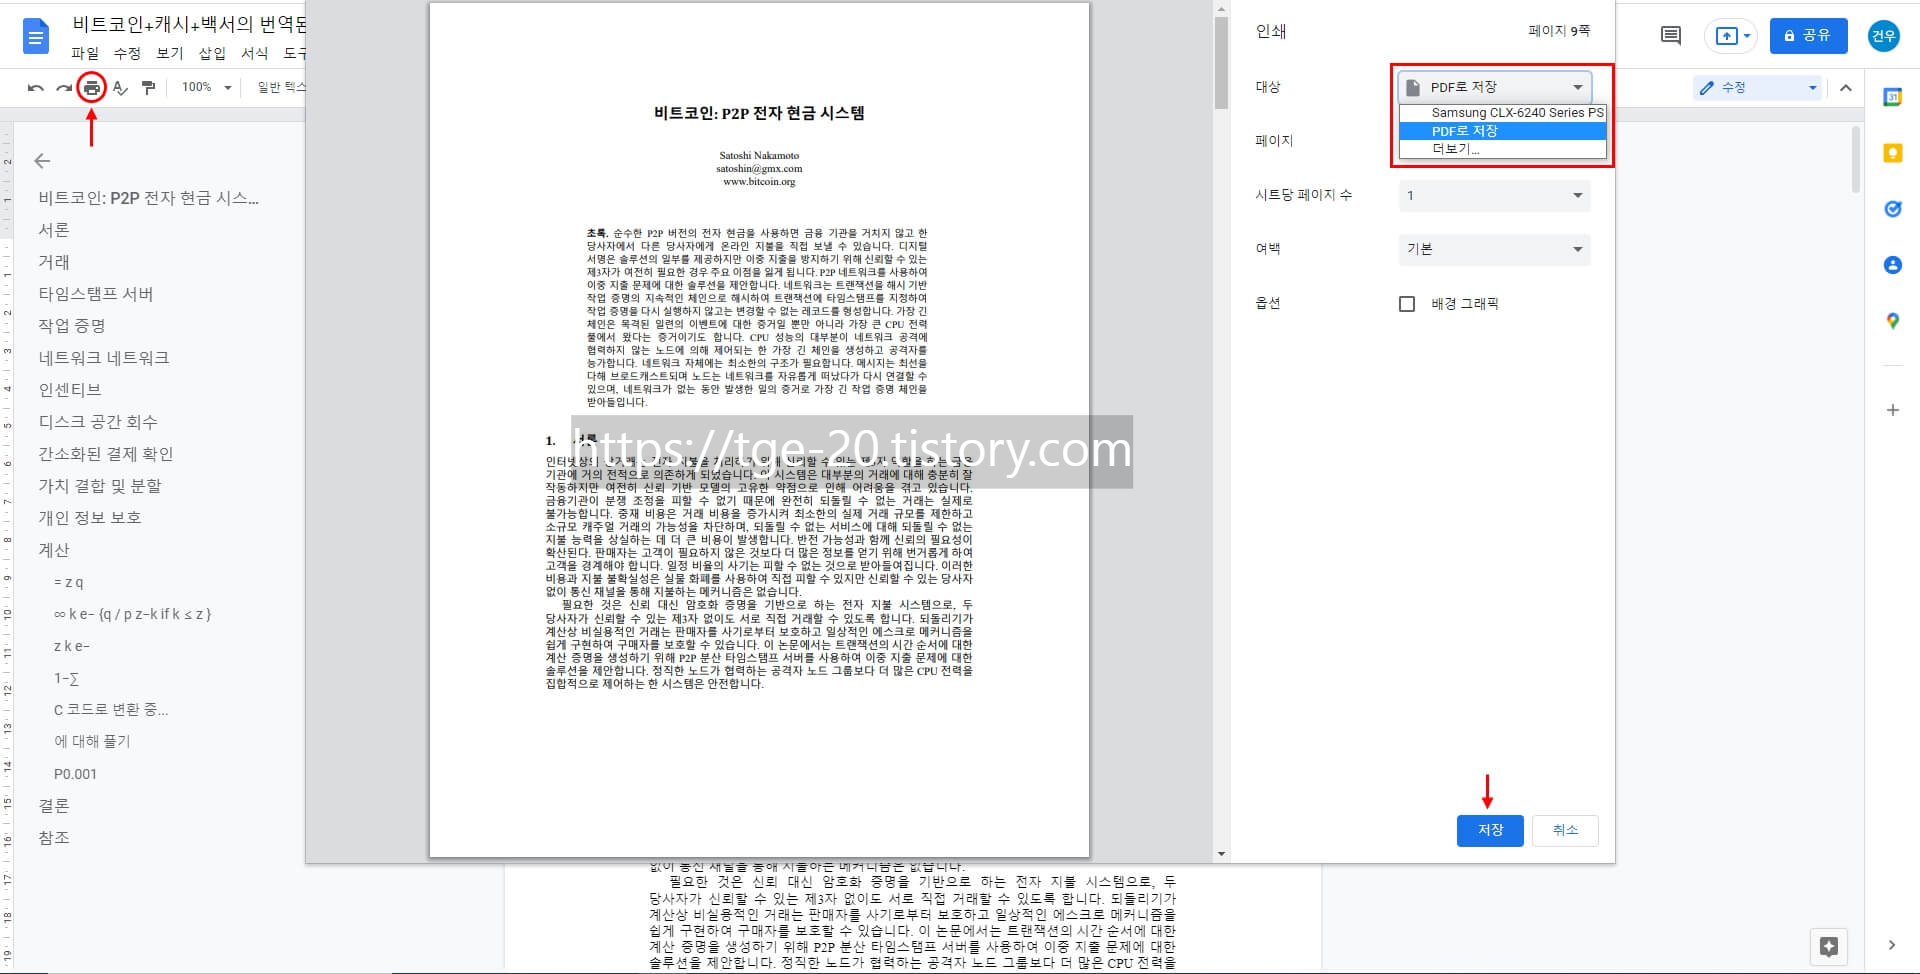This screenshot has width=1920, height=974.
Task: Click the document title in header
Action: click(190, 24)
